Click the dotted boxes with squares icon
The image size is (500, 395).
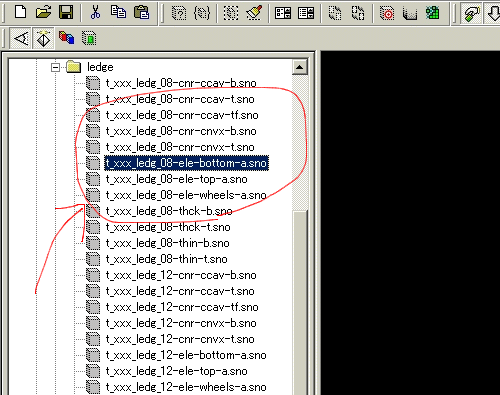point(358,13)
